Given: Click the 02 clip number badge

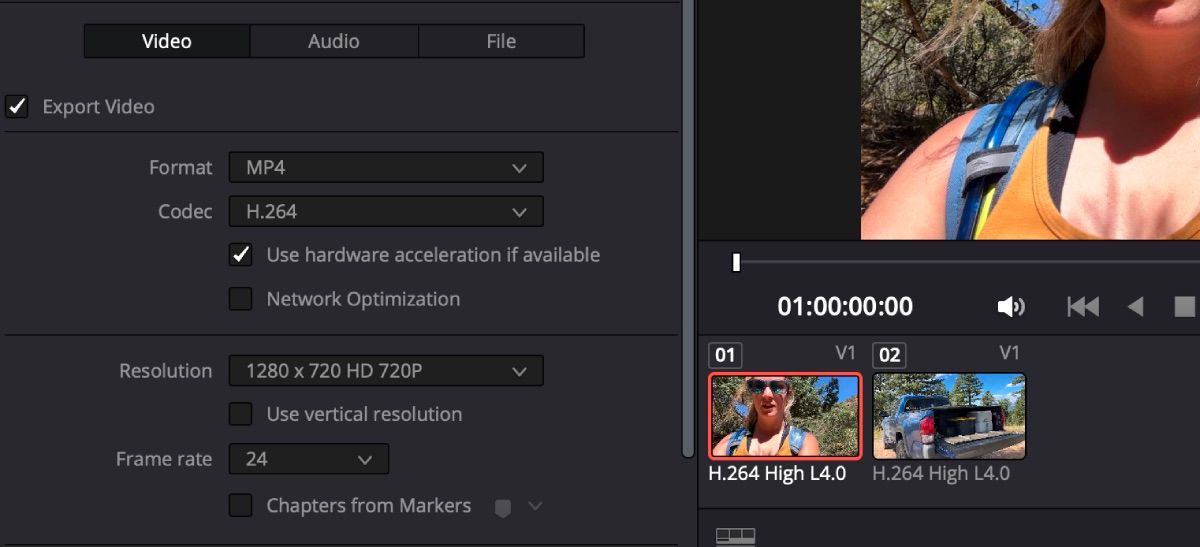Looking at the screenshot, I should [889, 355].
